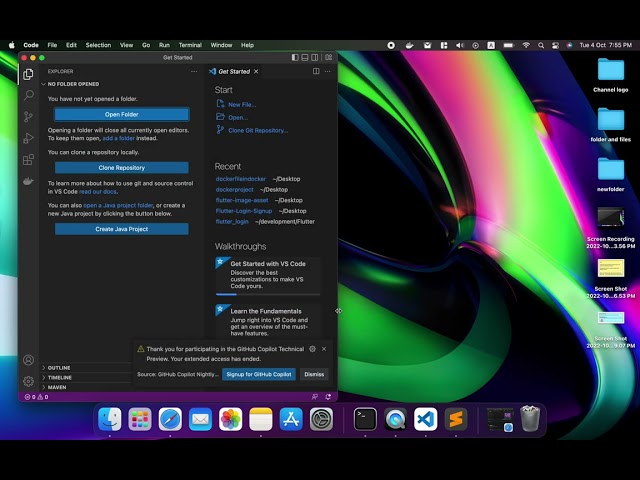Open Learn the Fundamentals walkthrough
Screen dimensions: 640x480
coord(268,322)
